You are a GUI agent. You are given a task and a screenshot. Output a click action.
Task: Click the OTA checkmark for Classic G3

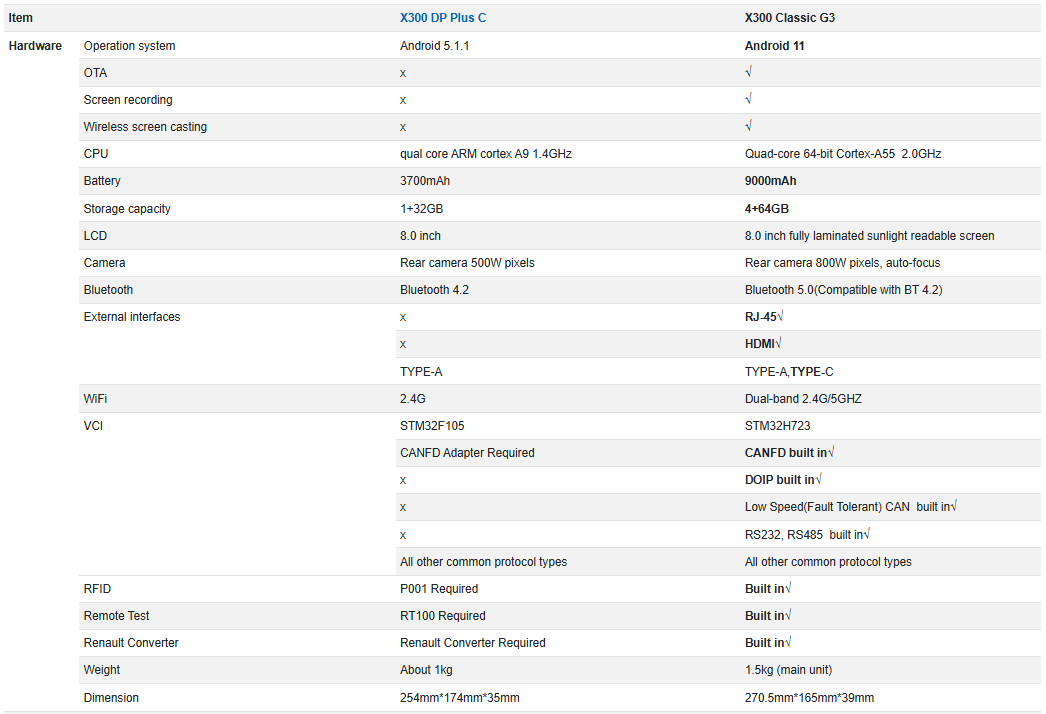point(748,72)
